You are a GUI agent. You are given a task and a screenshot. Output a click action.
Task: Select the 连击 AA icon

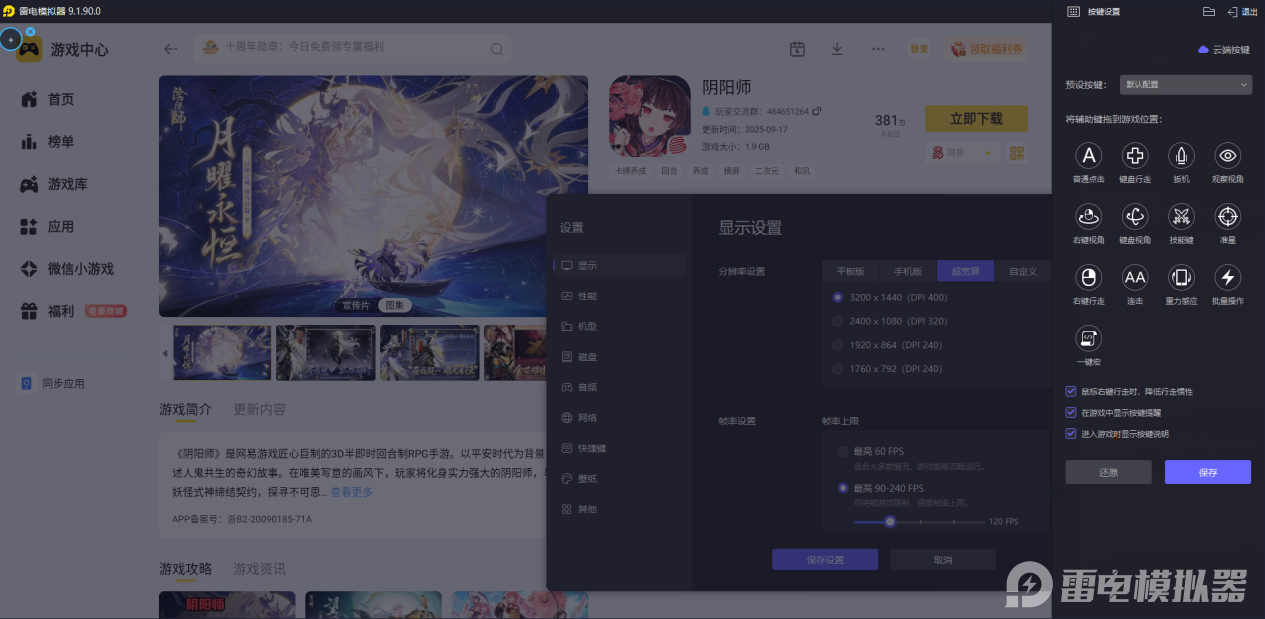pyautogui.click(x=1135, y=277)
